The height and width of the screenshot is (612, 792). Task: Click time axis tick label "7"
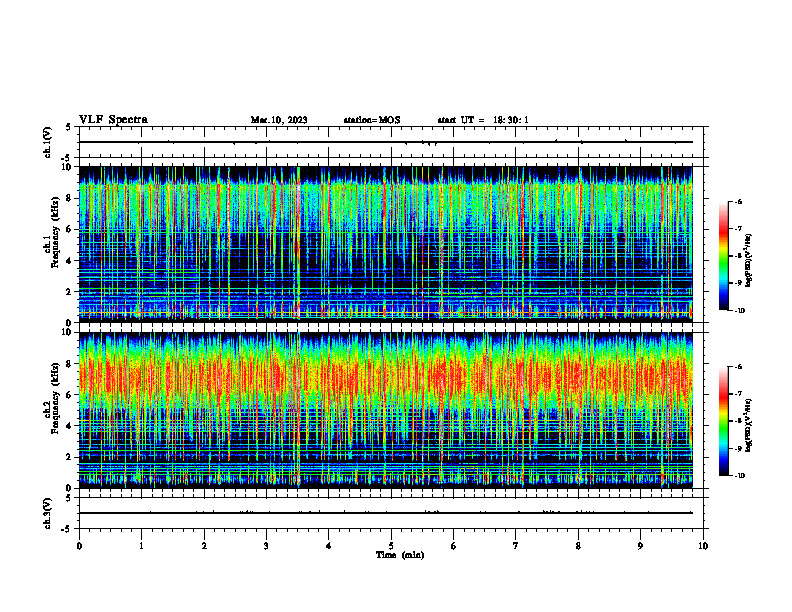pos(516,546)
